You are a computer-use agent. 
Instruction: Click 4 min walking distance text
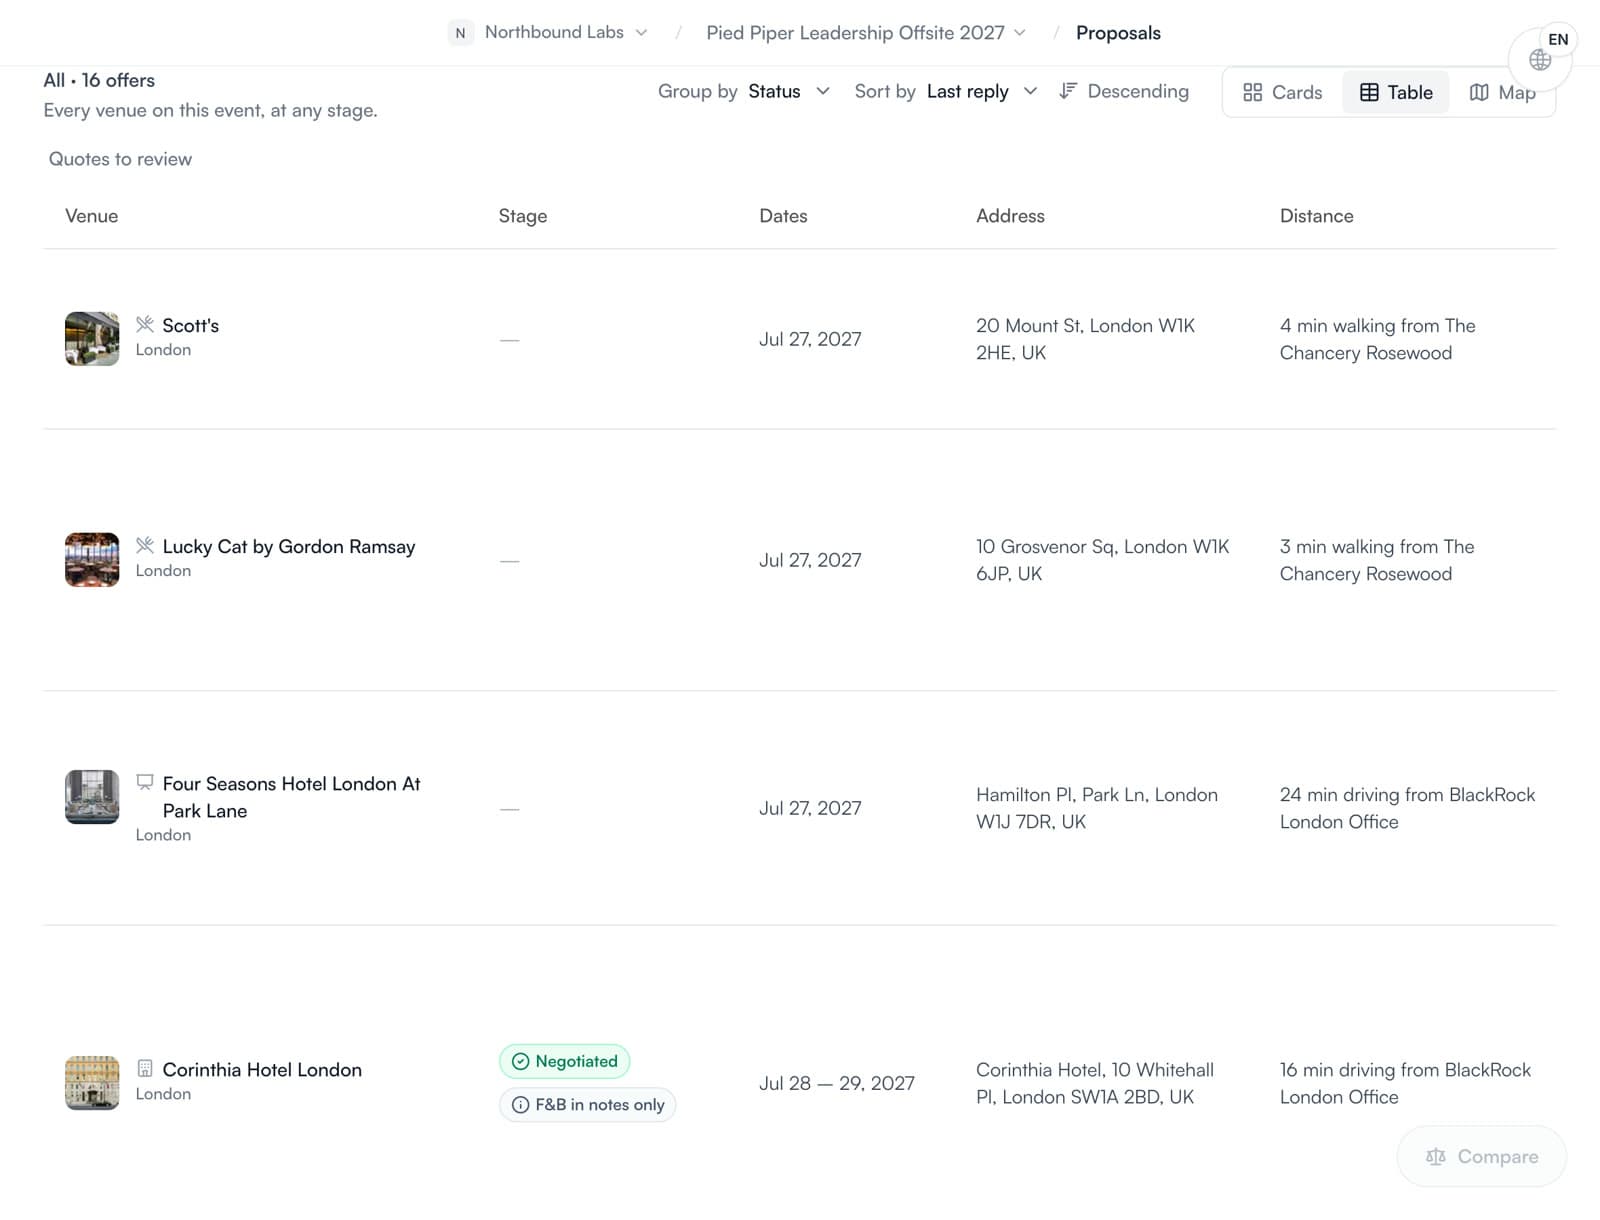coord(1377,339)
